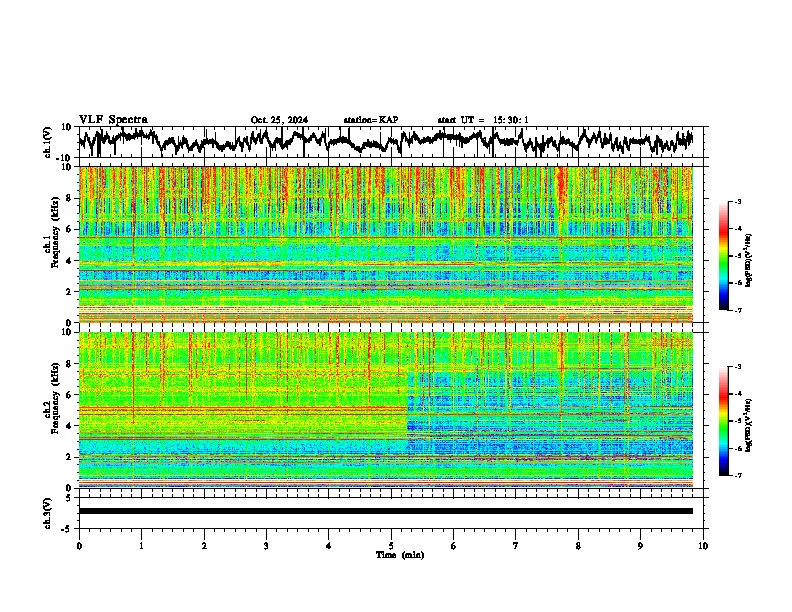
Task: Click the ch.2 frequency tick label "4"
Action: click(70, 426)
